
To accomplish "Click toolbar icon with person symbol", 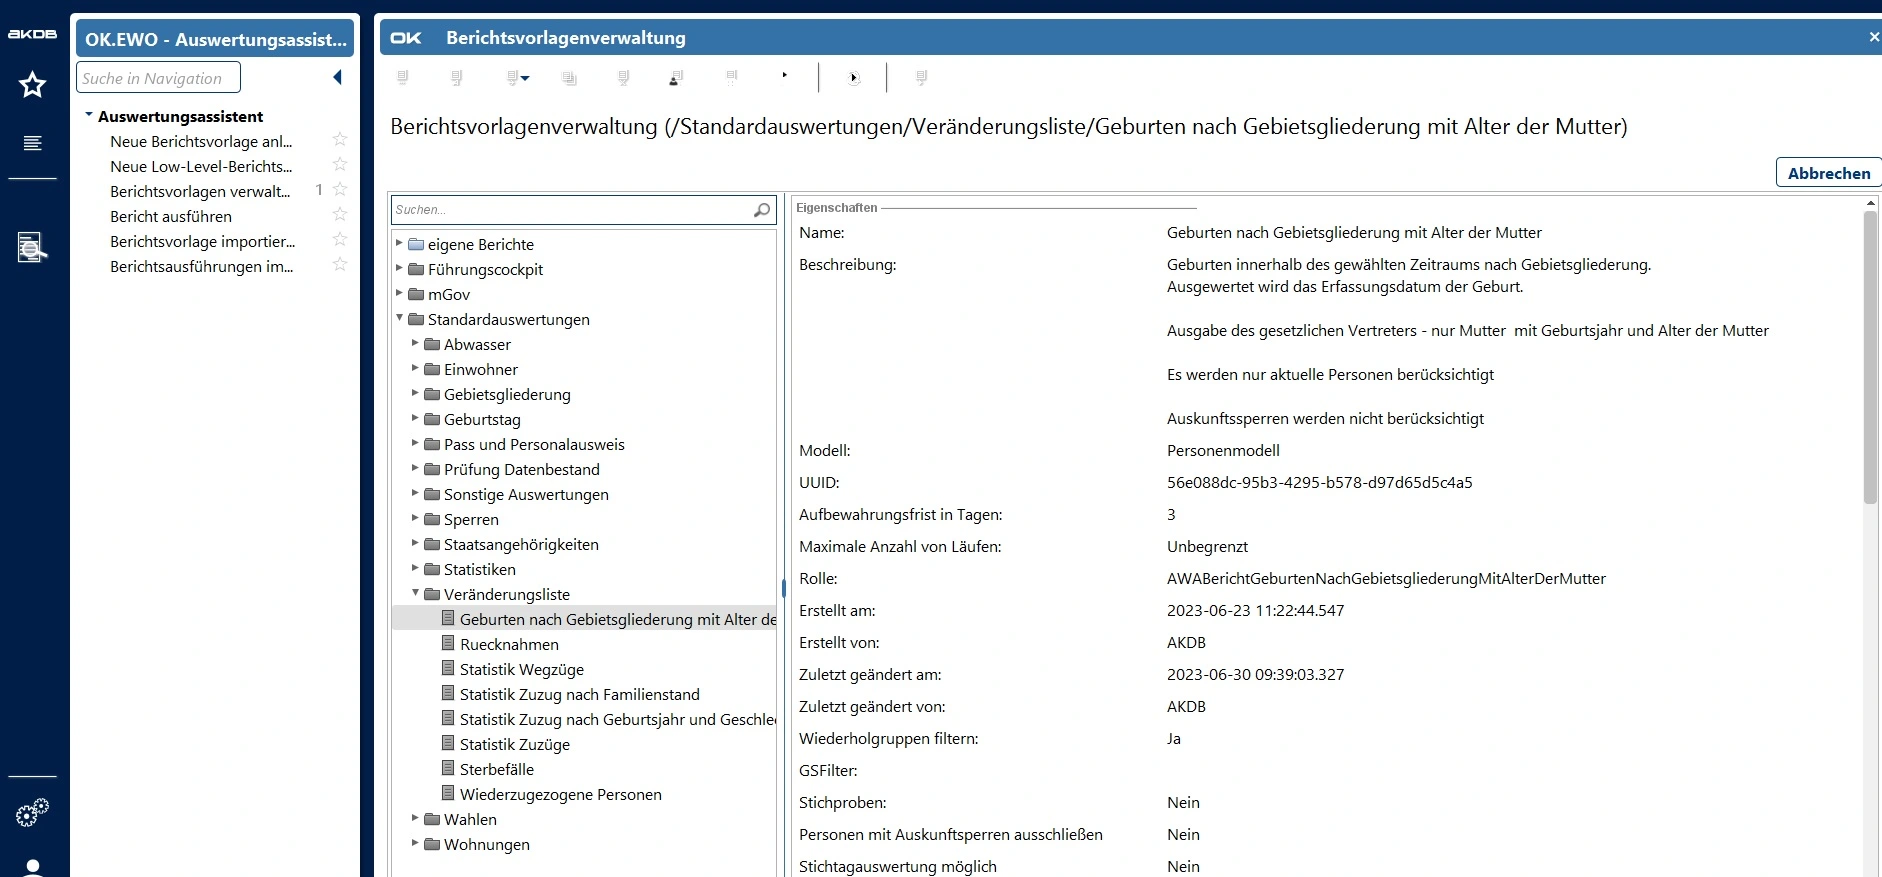I will [x=675, y=78].
